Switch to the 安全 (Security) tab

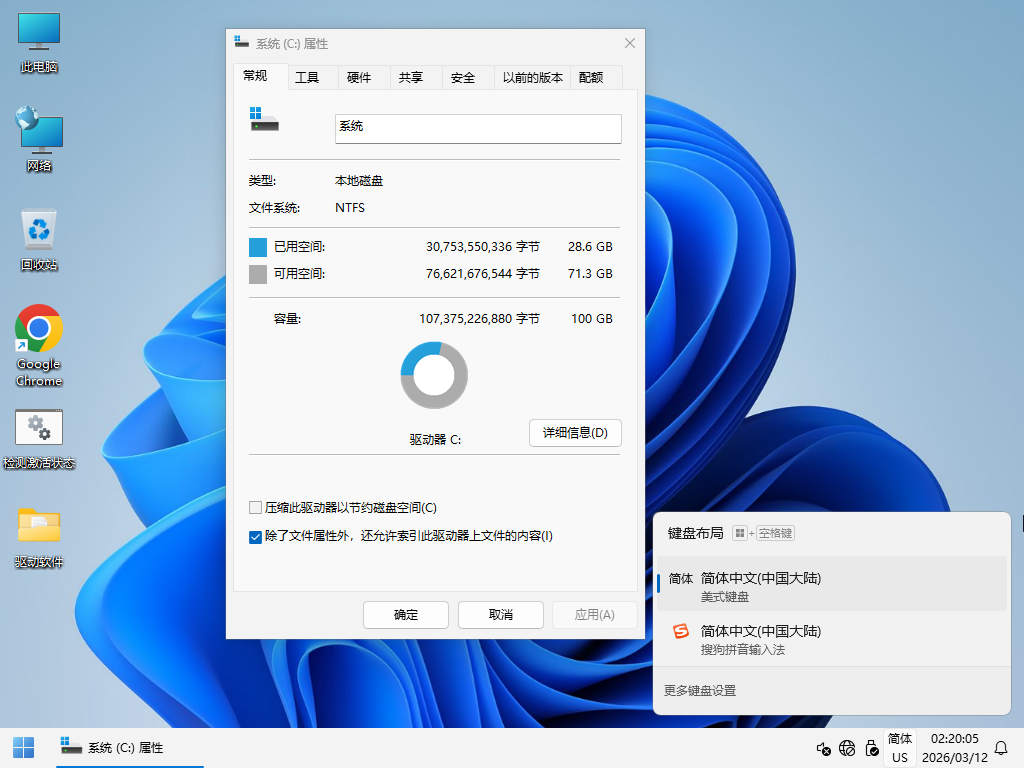coord(463,78)
